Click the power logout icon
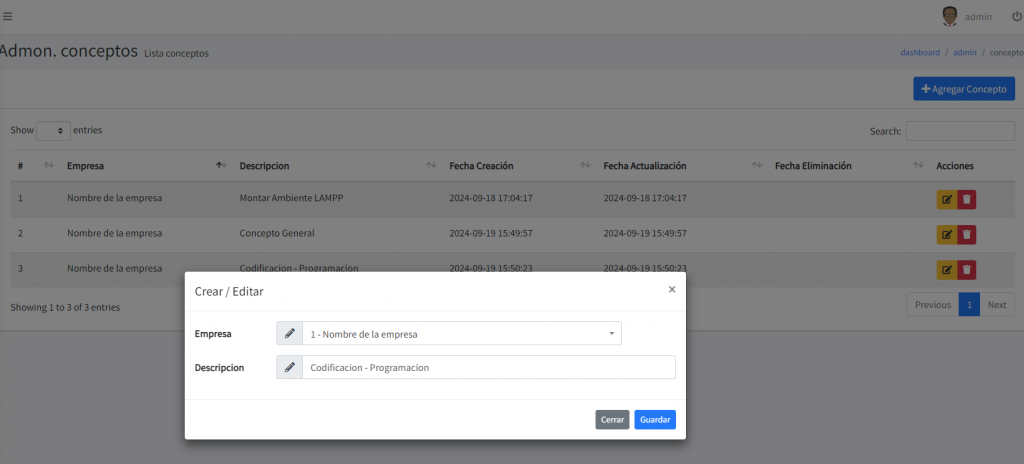Image resolution: width=1024 pixels, height=464 pixels. (1016, 16)
